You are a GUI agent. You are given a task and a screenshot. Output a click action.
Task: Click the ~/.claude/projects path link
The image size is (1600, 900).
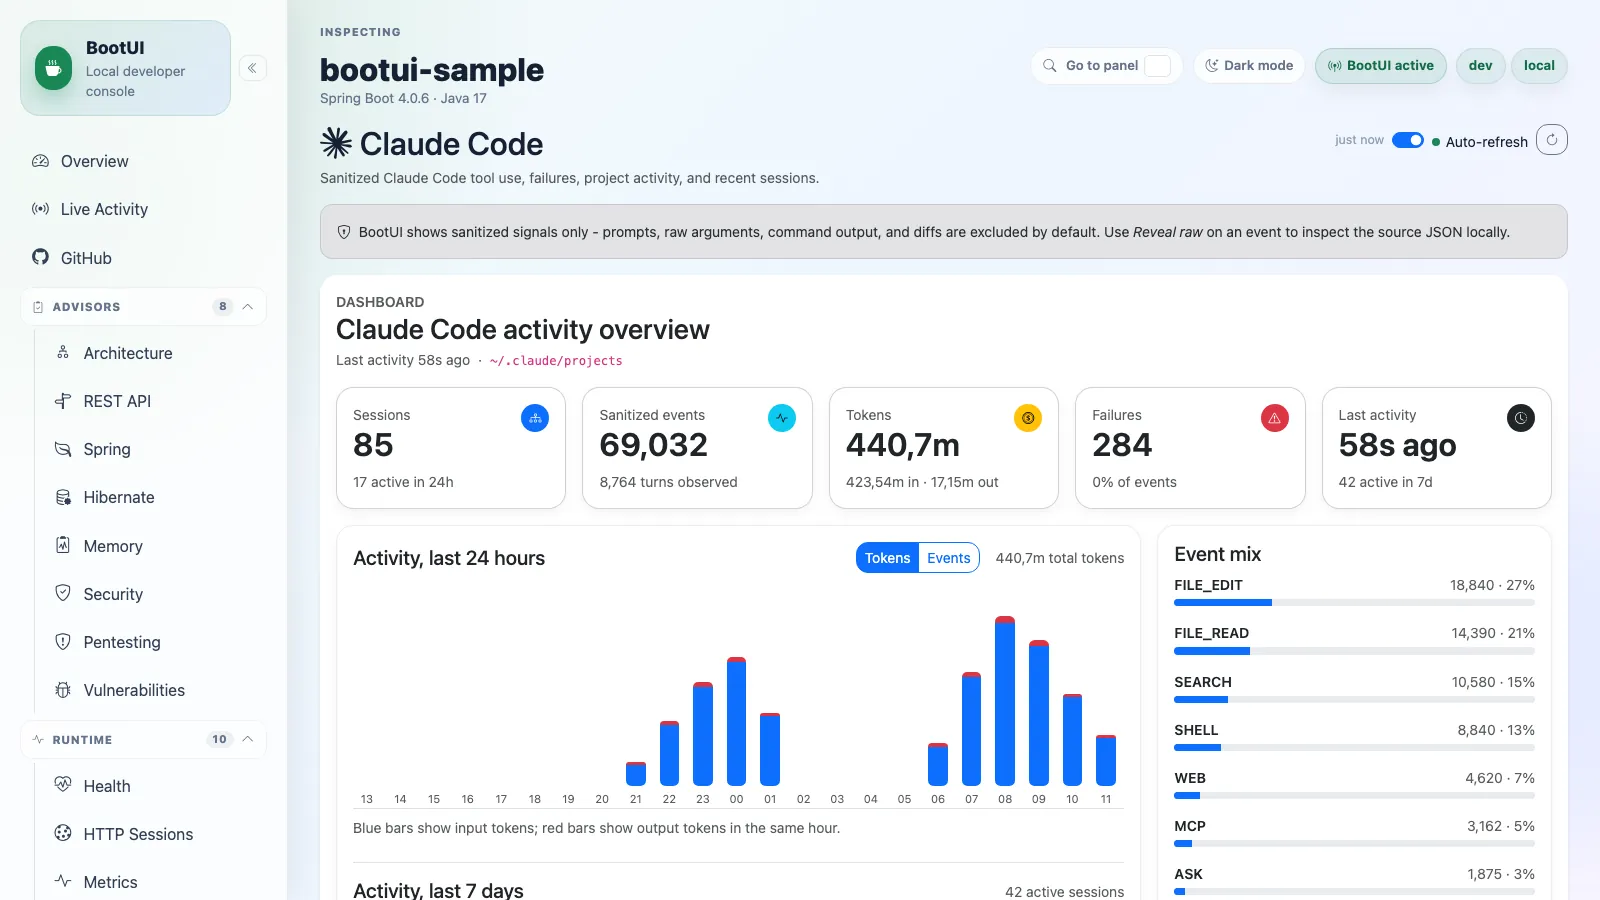(x=556, y=361)
